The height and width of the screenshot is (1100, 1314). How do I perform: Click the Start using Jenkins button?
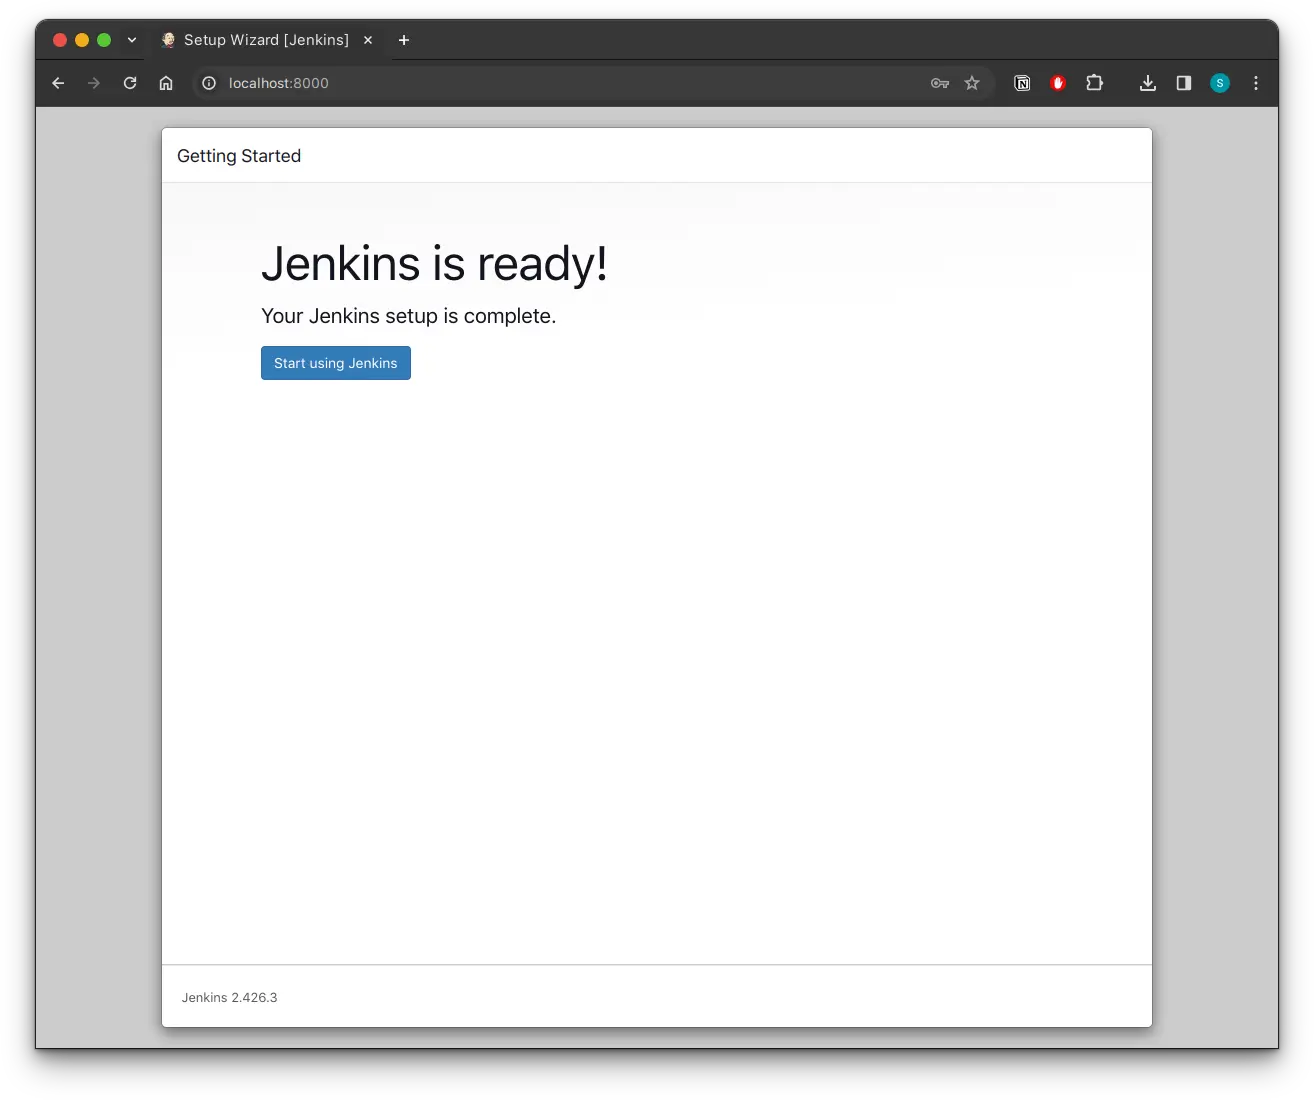[336, 363]
